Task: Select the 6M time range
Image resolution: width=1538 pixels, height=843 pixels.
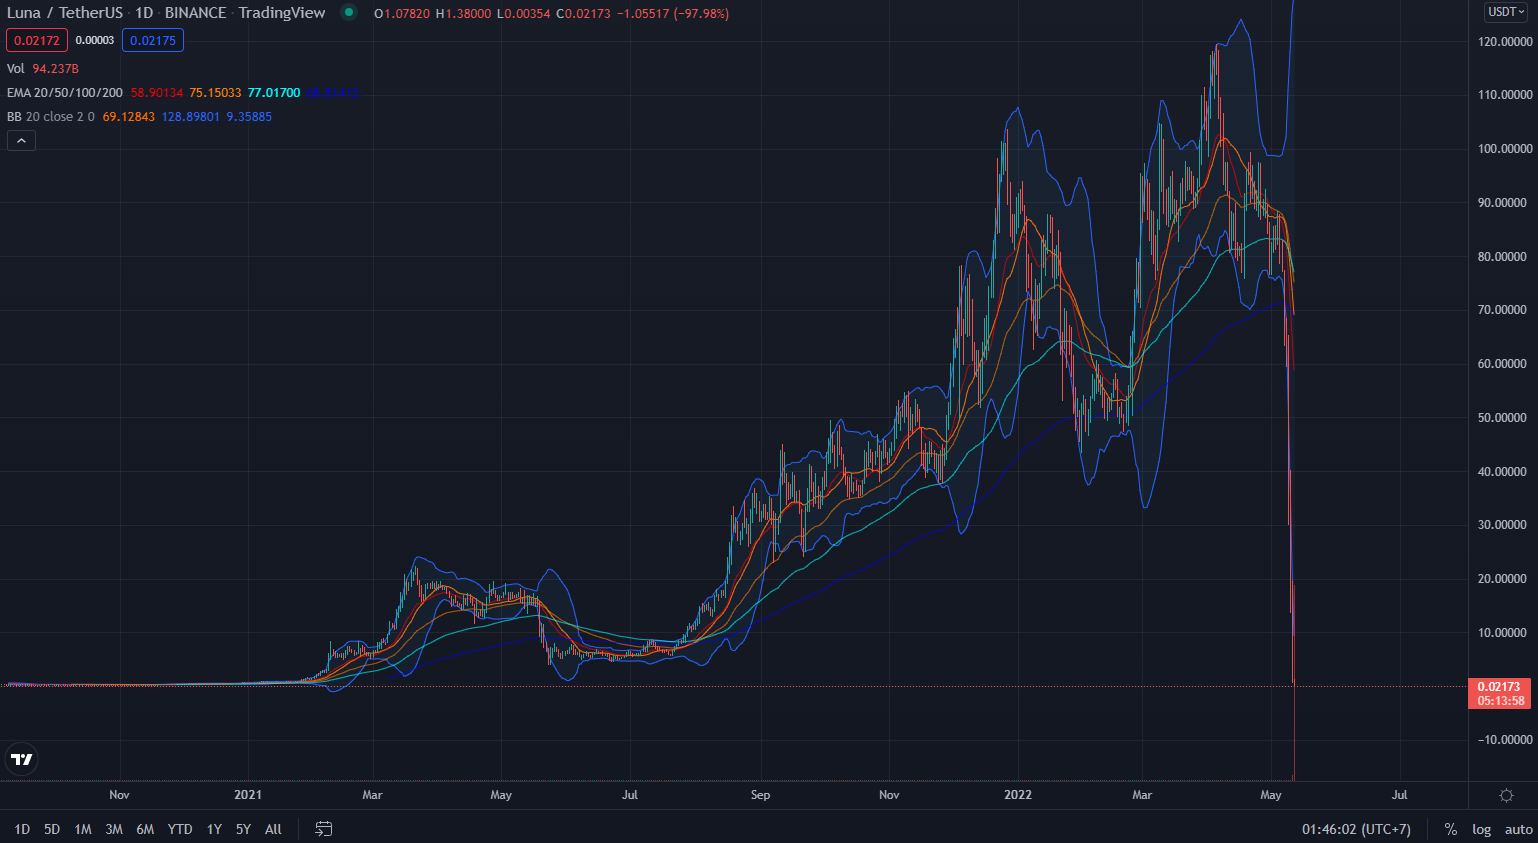Action: tap(145, 829)
